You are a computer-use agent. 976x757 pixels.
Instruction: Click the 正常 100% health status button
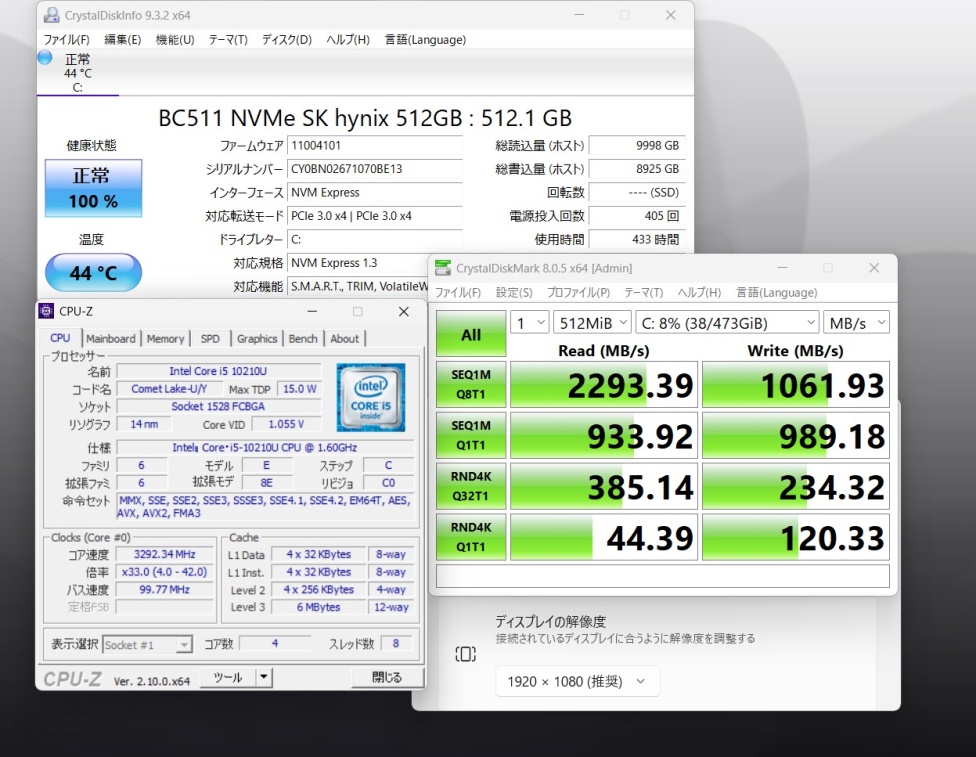[x=93, y=188]
